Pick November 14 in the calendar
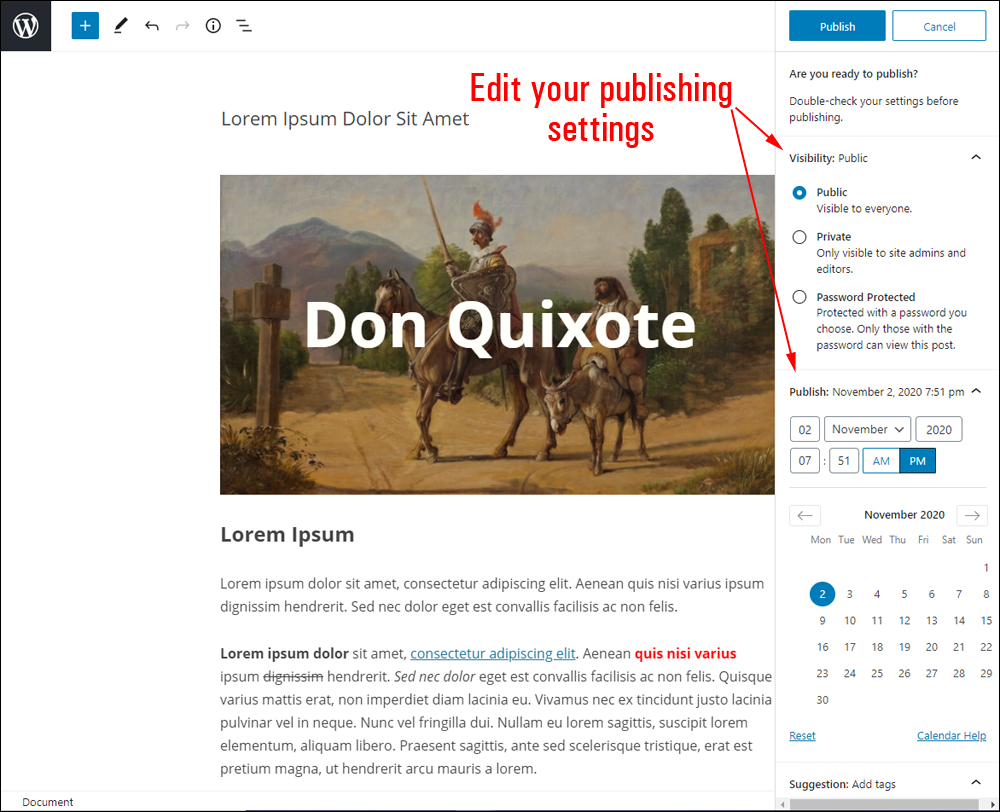The height and width of the screenshot is (812, 1000). (x=959, y=621)
